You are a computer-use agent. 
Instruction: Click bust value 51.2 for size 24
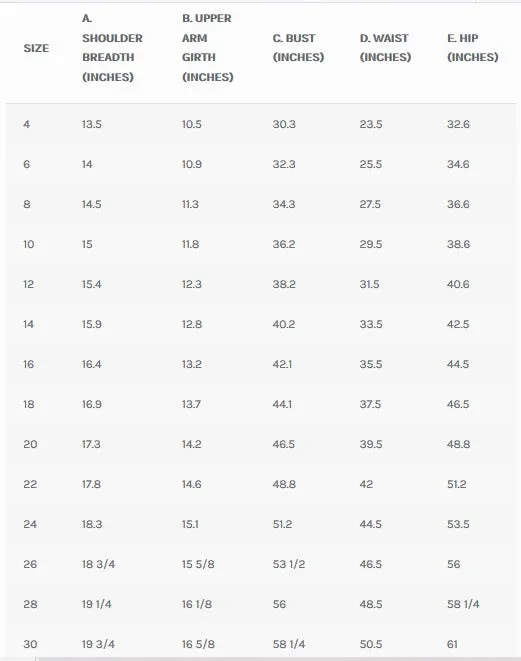[282, 524]
